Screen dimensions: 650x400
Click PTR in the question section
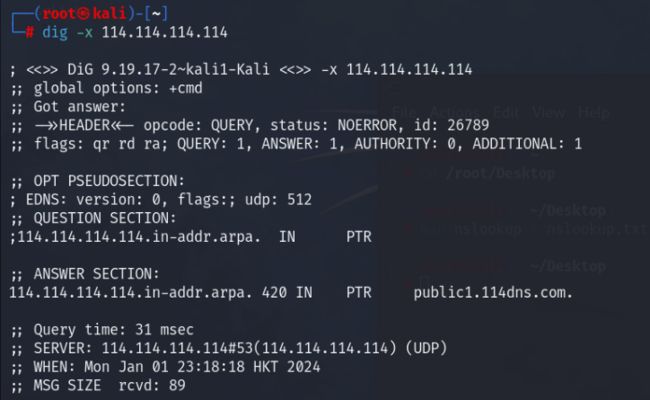[x=358, y=236]
